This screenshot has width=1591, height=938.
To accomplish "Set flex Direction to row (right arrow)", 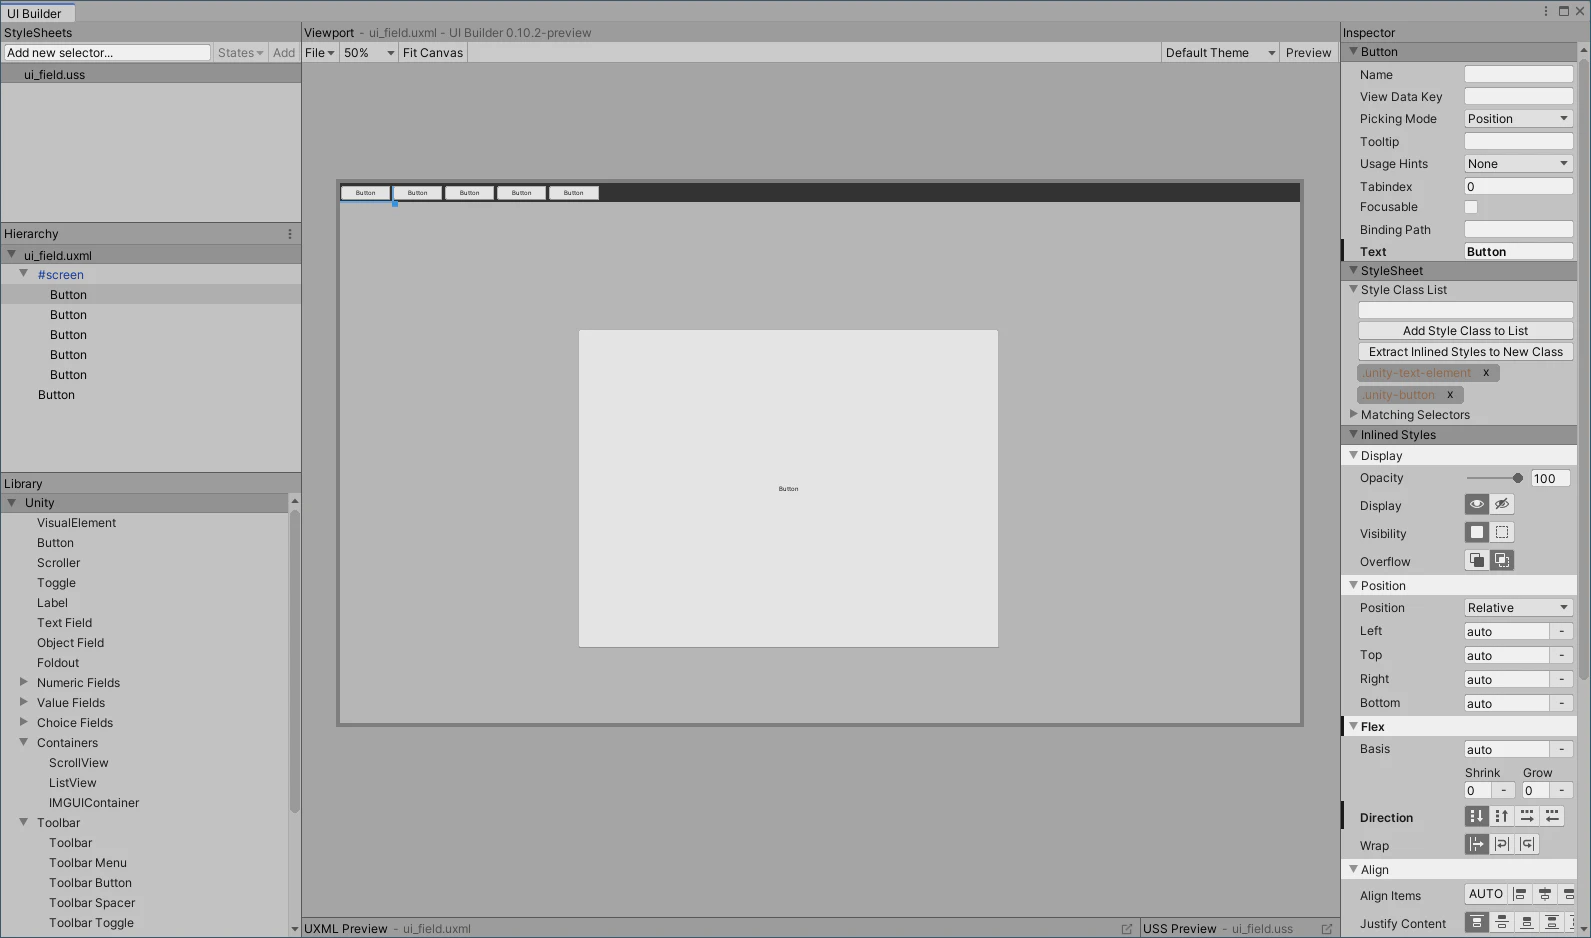I will coord(1527,817).
